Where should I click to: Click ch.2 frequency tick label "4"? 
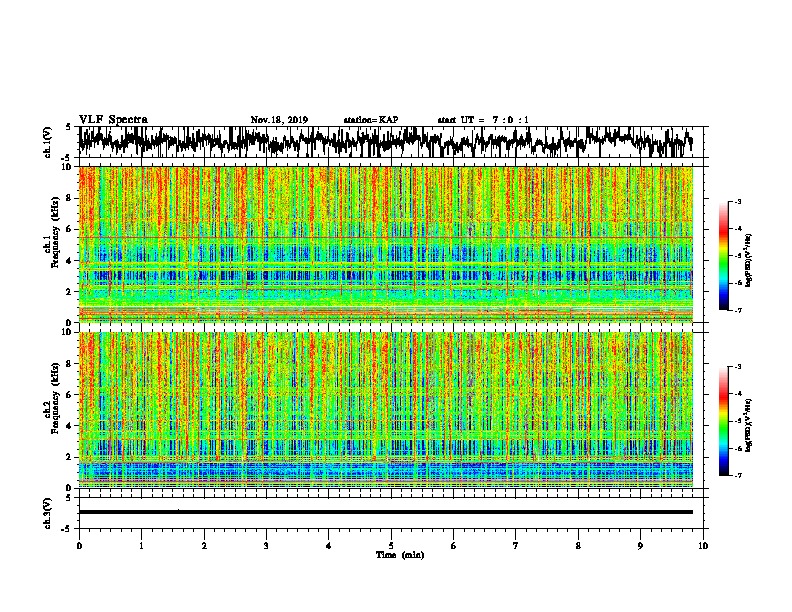point(70,426)
